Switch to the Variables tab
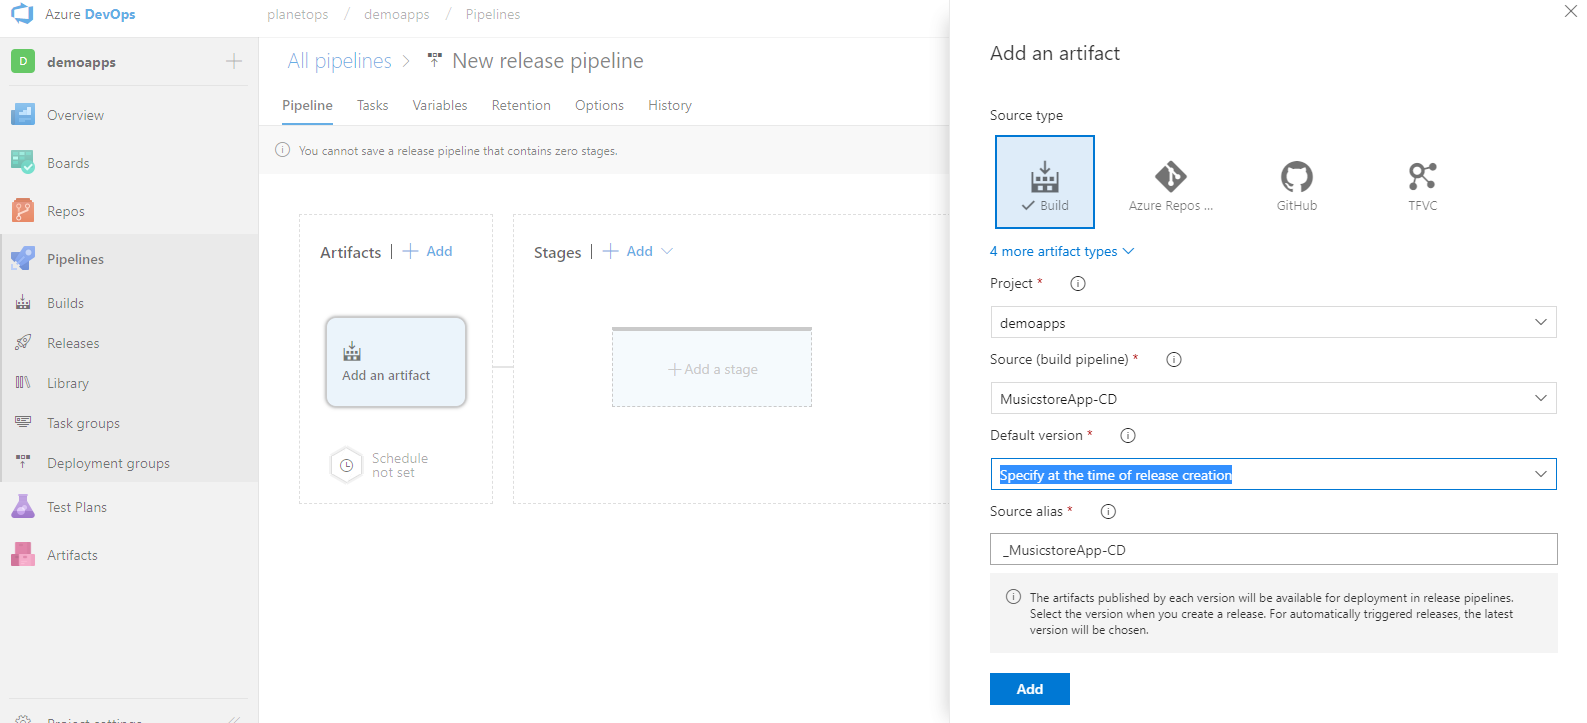The width and height of the screenshot is (1587, 723). coord(440,105)
